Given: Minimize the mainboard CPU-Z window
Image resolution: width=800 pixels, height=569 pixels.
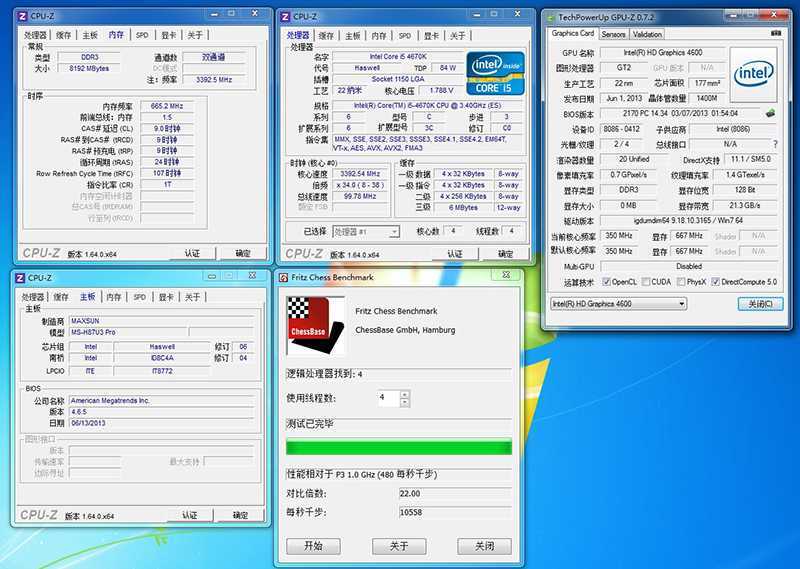Looking at the screenshot, I should [212, 276].
